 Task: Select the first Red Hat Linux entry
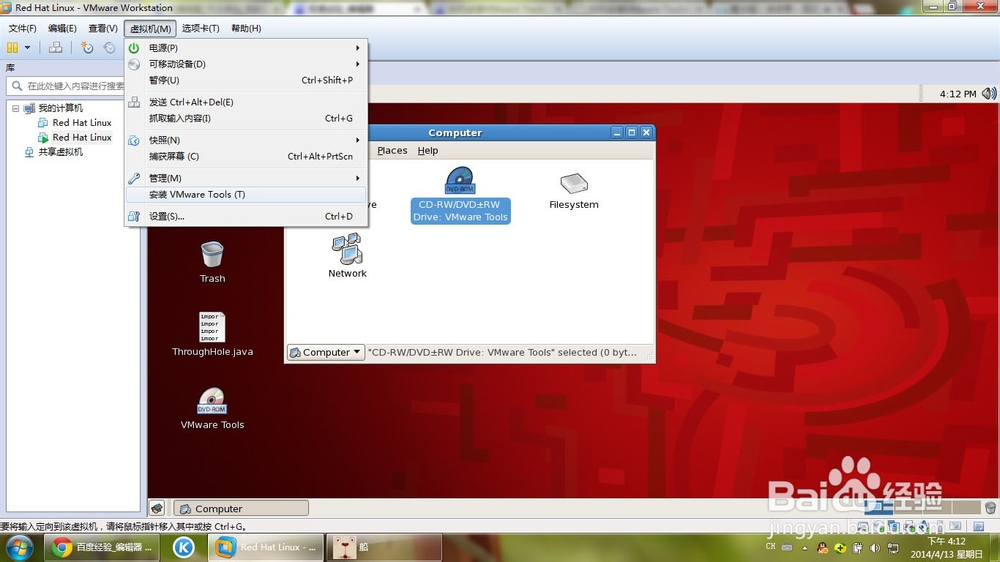point(75,122)
